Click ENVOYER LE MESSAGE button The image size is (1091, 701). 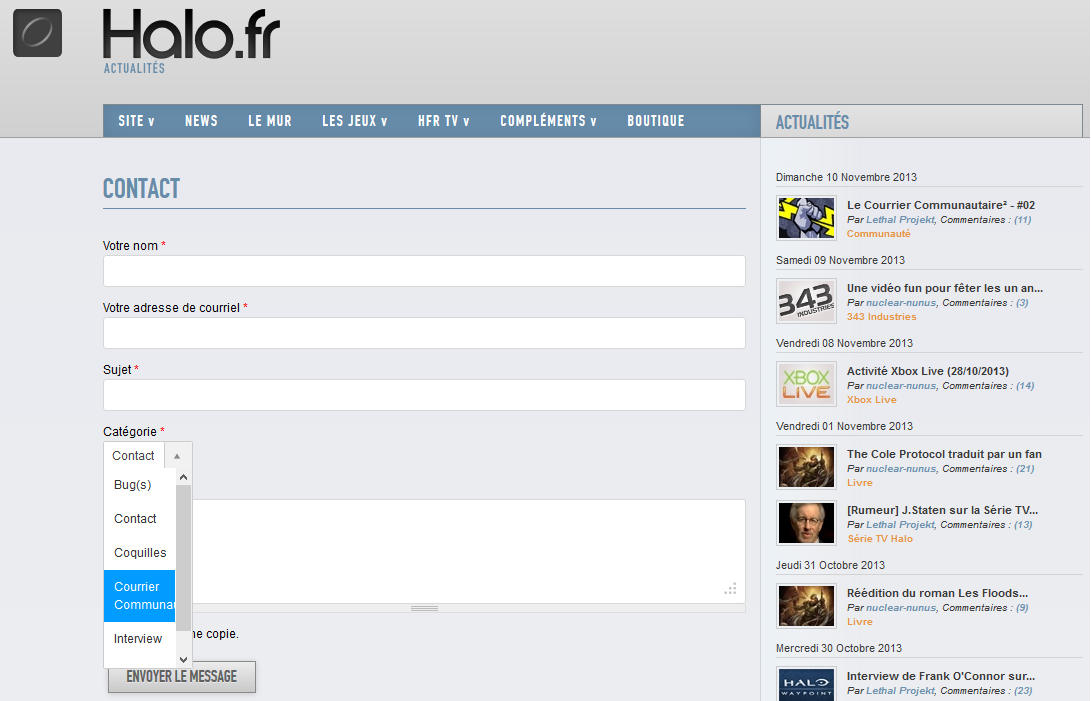pyautogui.click(x=182, y=677)
